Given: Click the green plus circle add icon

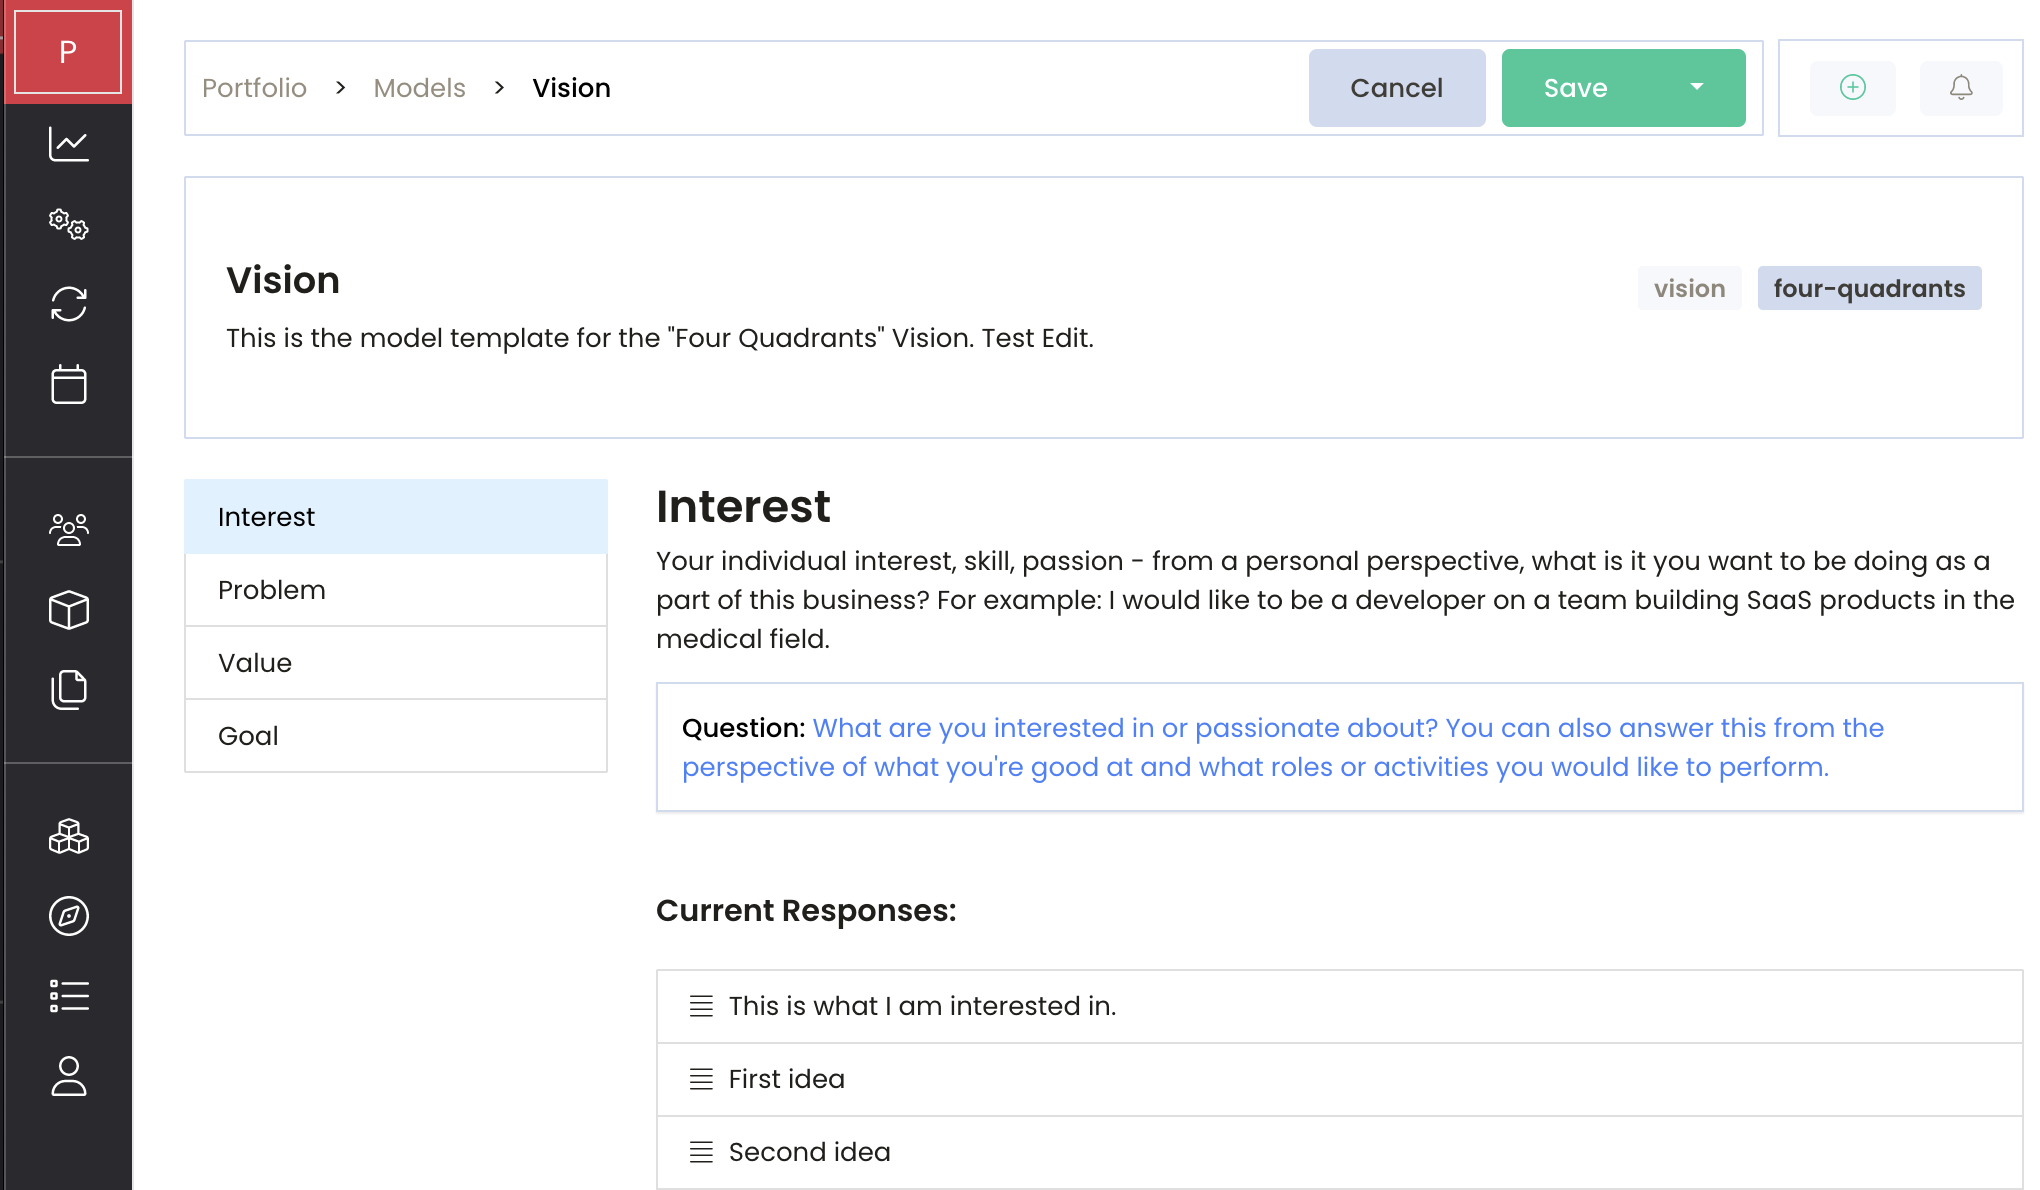Looking at the screenshot, I should click(x=1852, y=88).
